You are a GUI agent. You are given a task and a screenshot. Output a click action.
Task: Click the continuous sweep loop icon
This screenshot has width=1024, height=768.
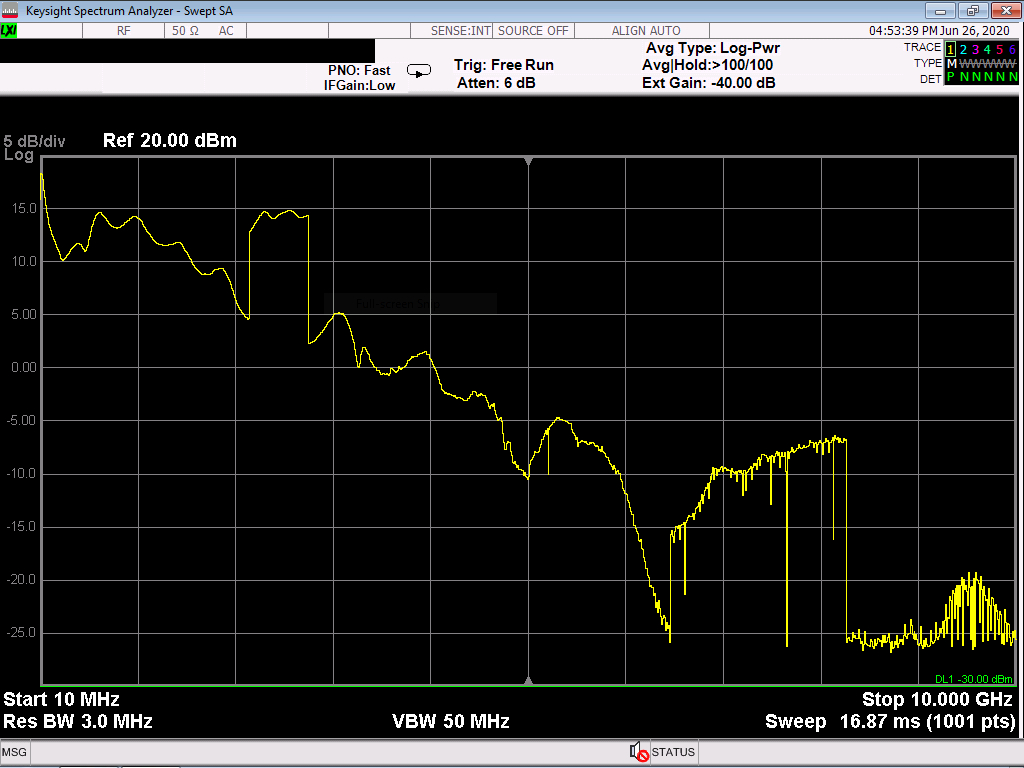419,70
